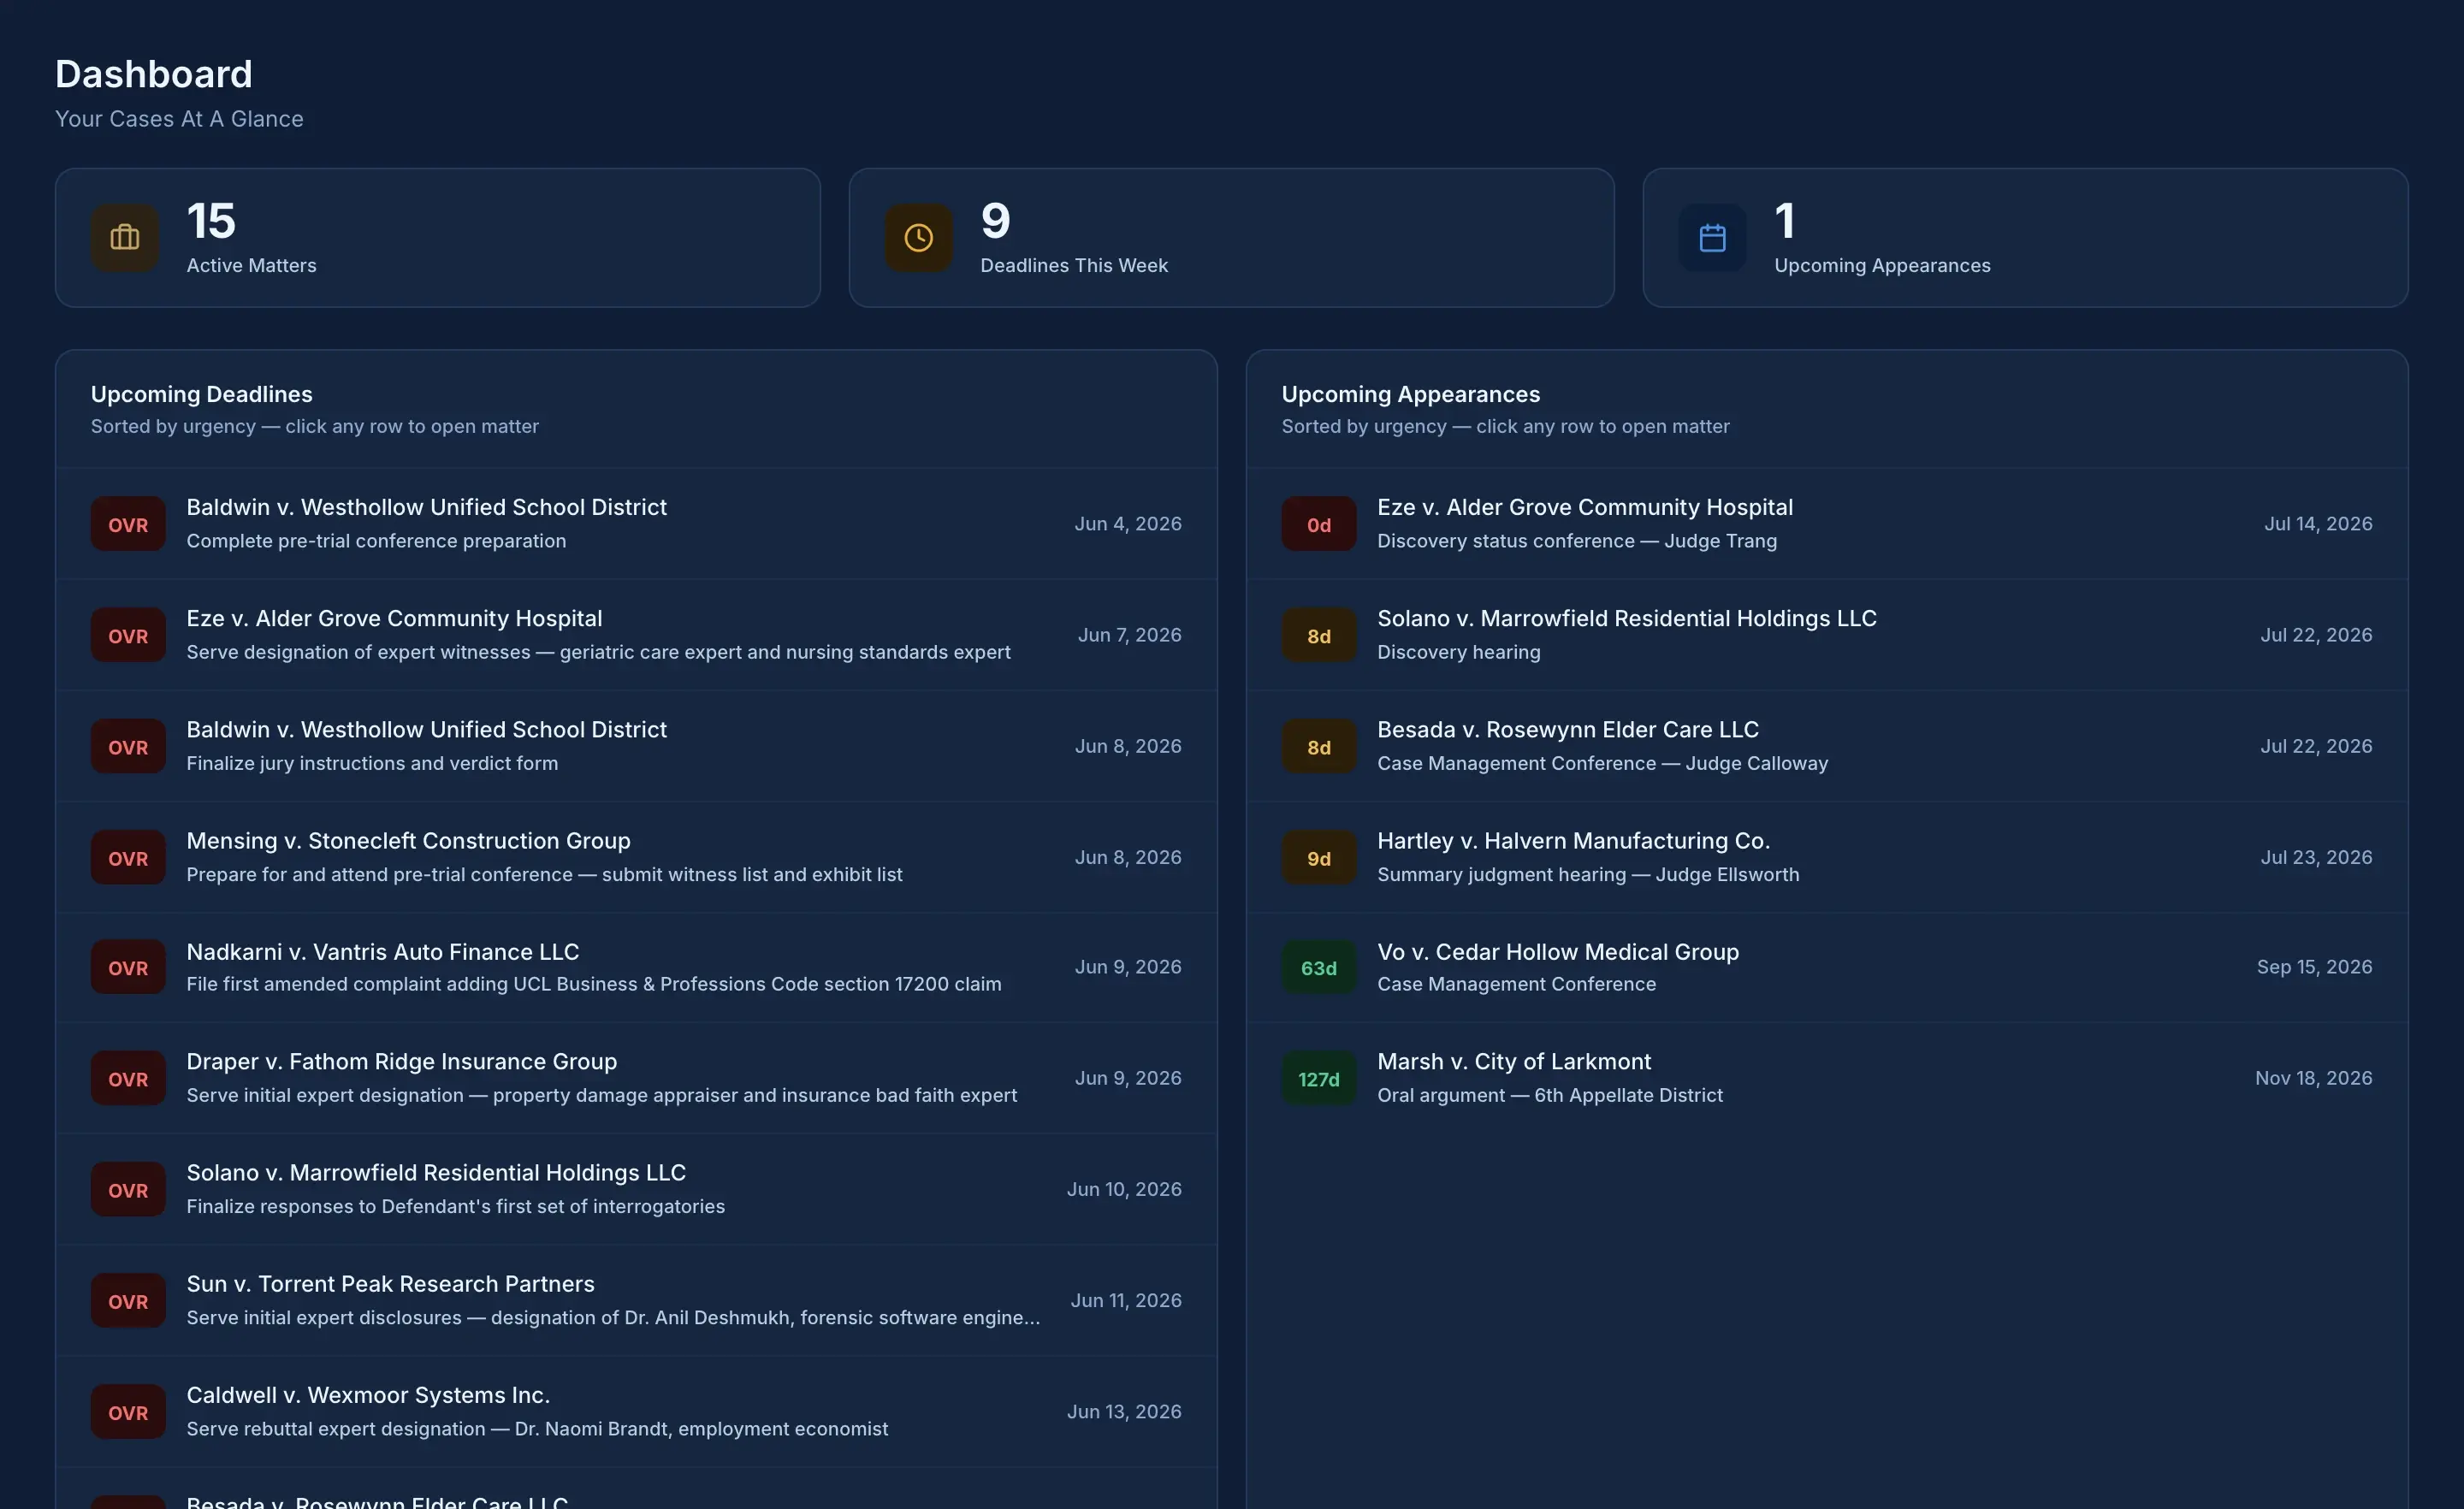This screenshot has height=1509, width=2464.
Task: Click OVR badge for Mensing v. Stonecleft
Action: pos(128,857)
